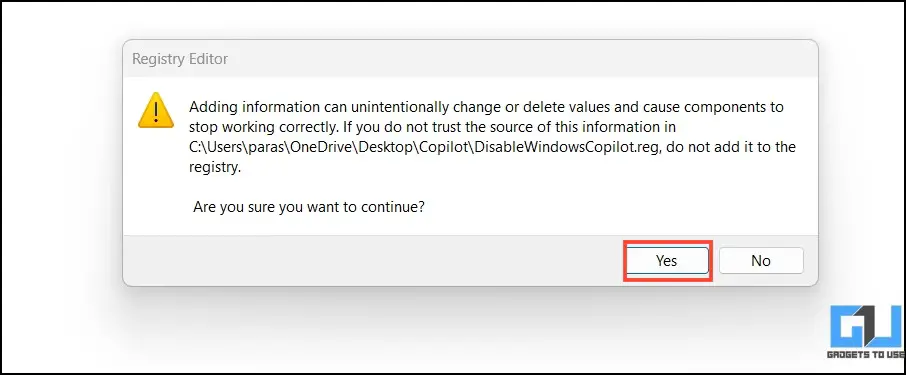The width and height of the screenshot is (906, 375).
Task: Decline by choosing the No button
Action: (x=761, y=261)
